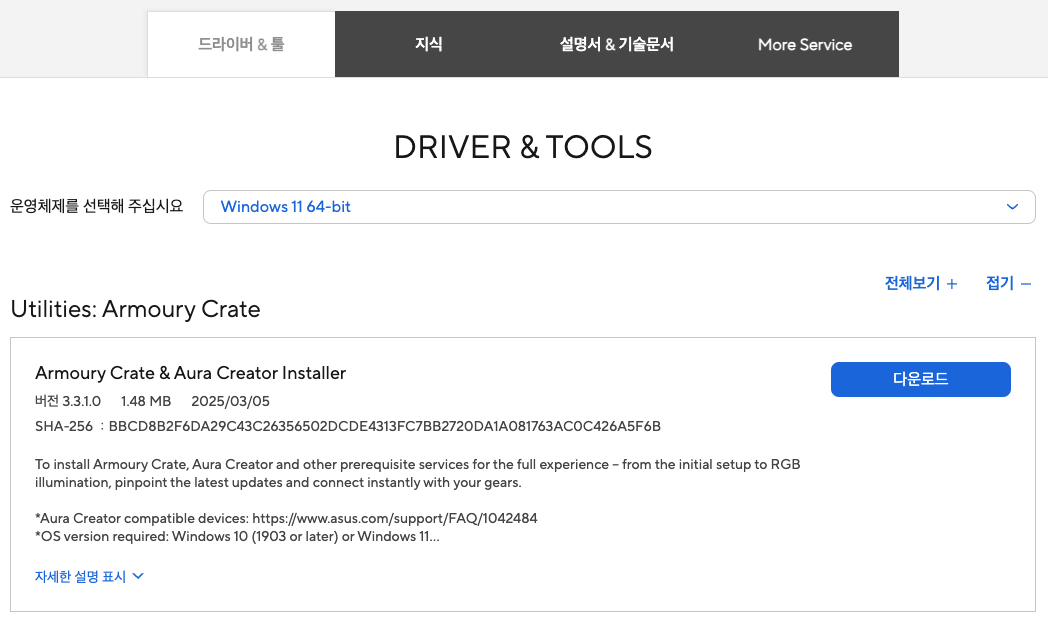Expand details with 자세한 설명 표시
Image resolution: width=1048 pixels, height=628 pixels.
click(89, 577)
